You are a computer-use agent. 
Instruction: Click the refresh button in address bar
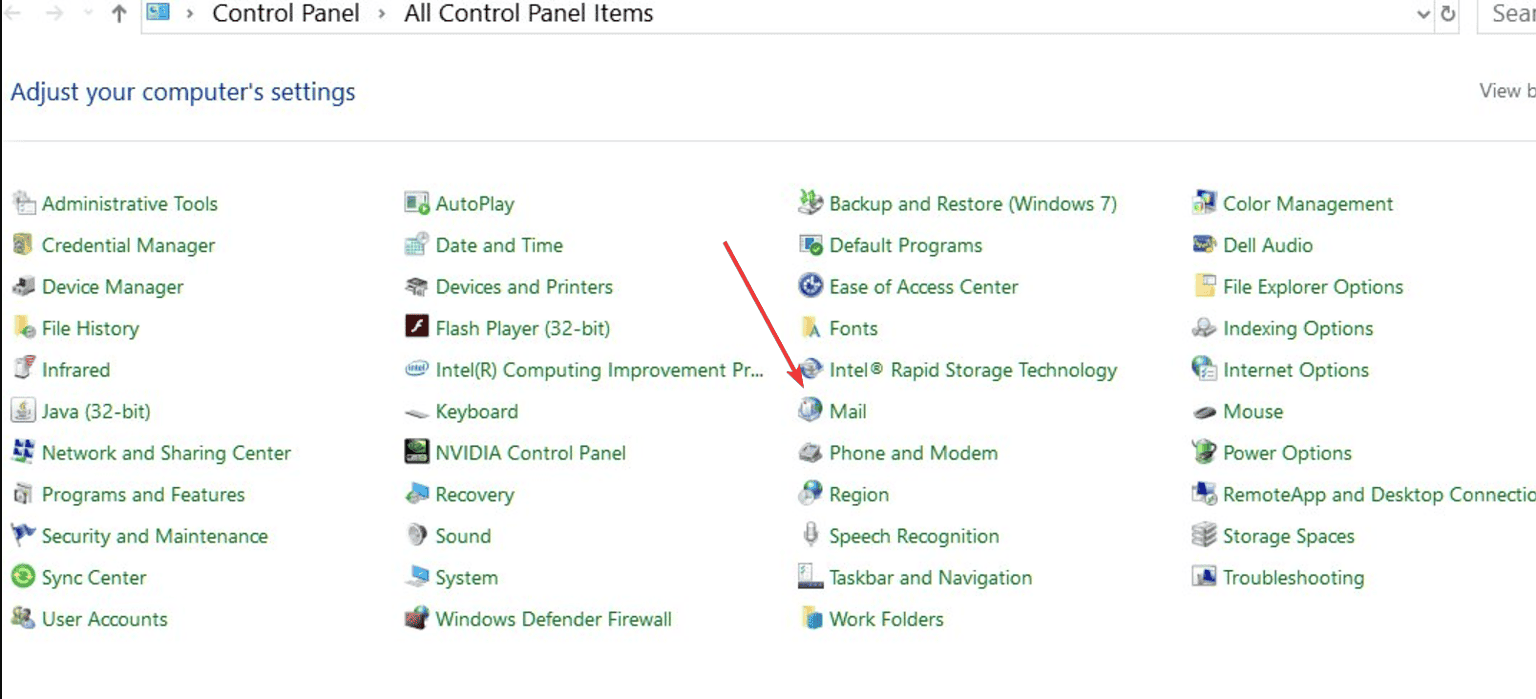click(1448, 14)
